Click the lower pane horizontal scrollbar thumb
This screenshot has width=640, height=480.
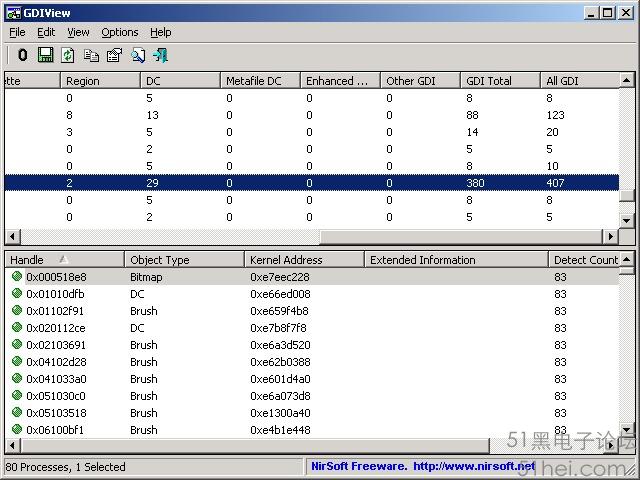(255, 445)
